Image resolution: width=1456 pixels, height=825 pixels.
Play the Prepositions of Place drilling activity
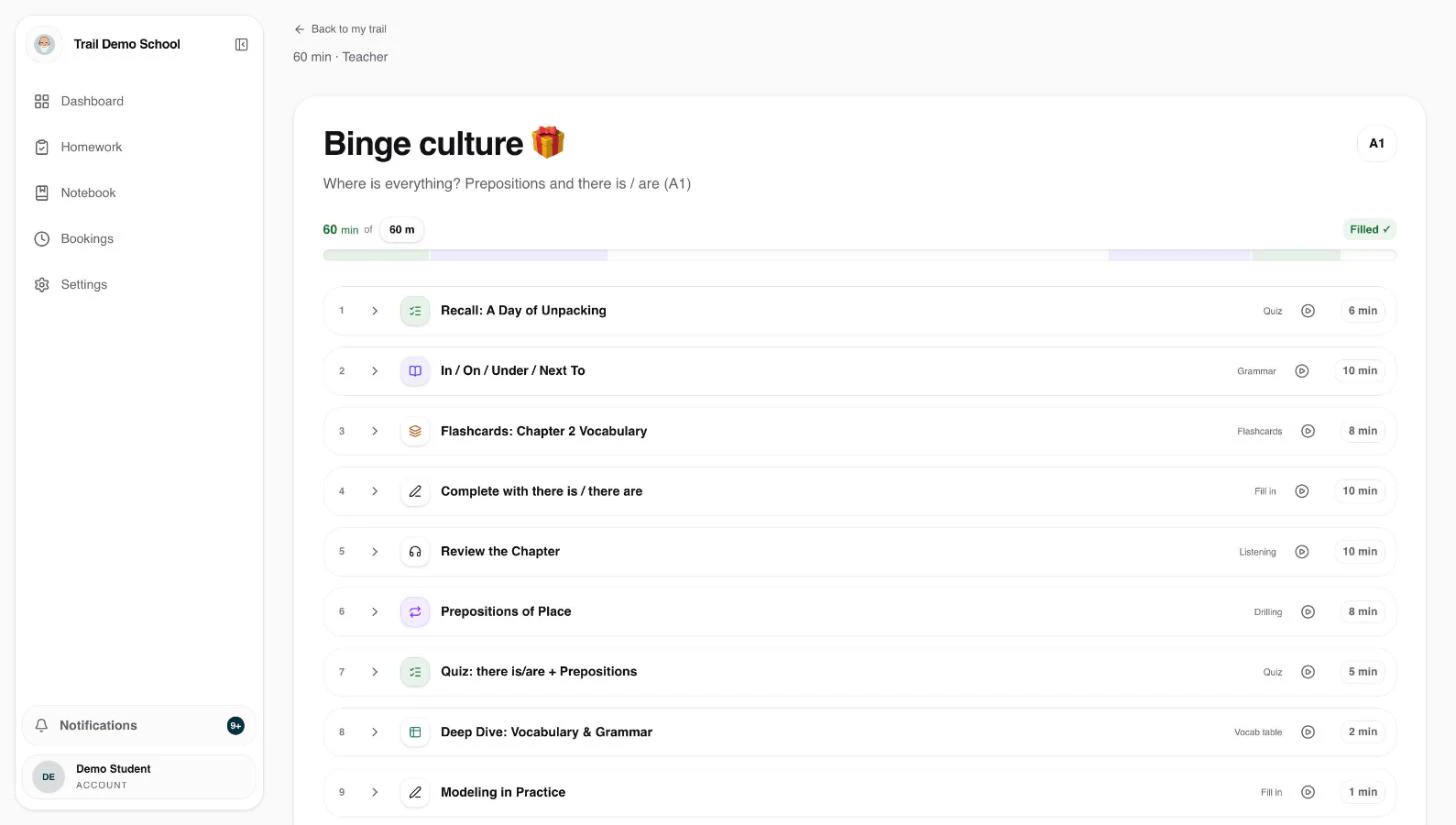coord(1308,612)
